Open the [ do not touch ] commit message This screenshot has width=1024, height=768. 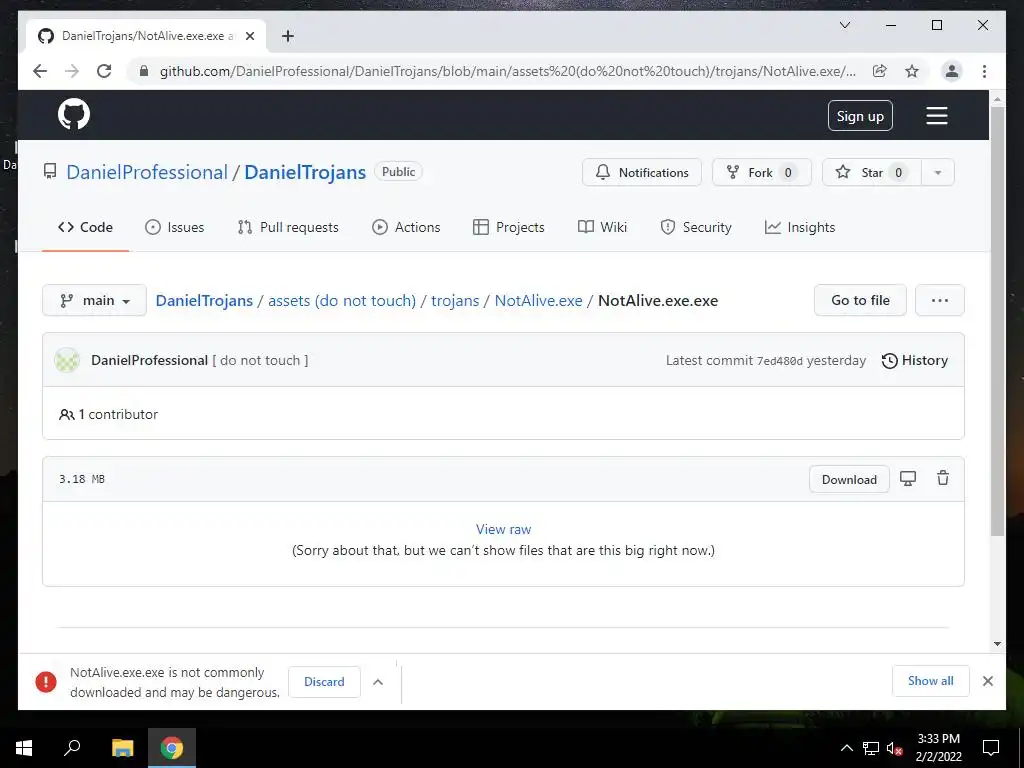coord(261,360)
